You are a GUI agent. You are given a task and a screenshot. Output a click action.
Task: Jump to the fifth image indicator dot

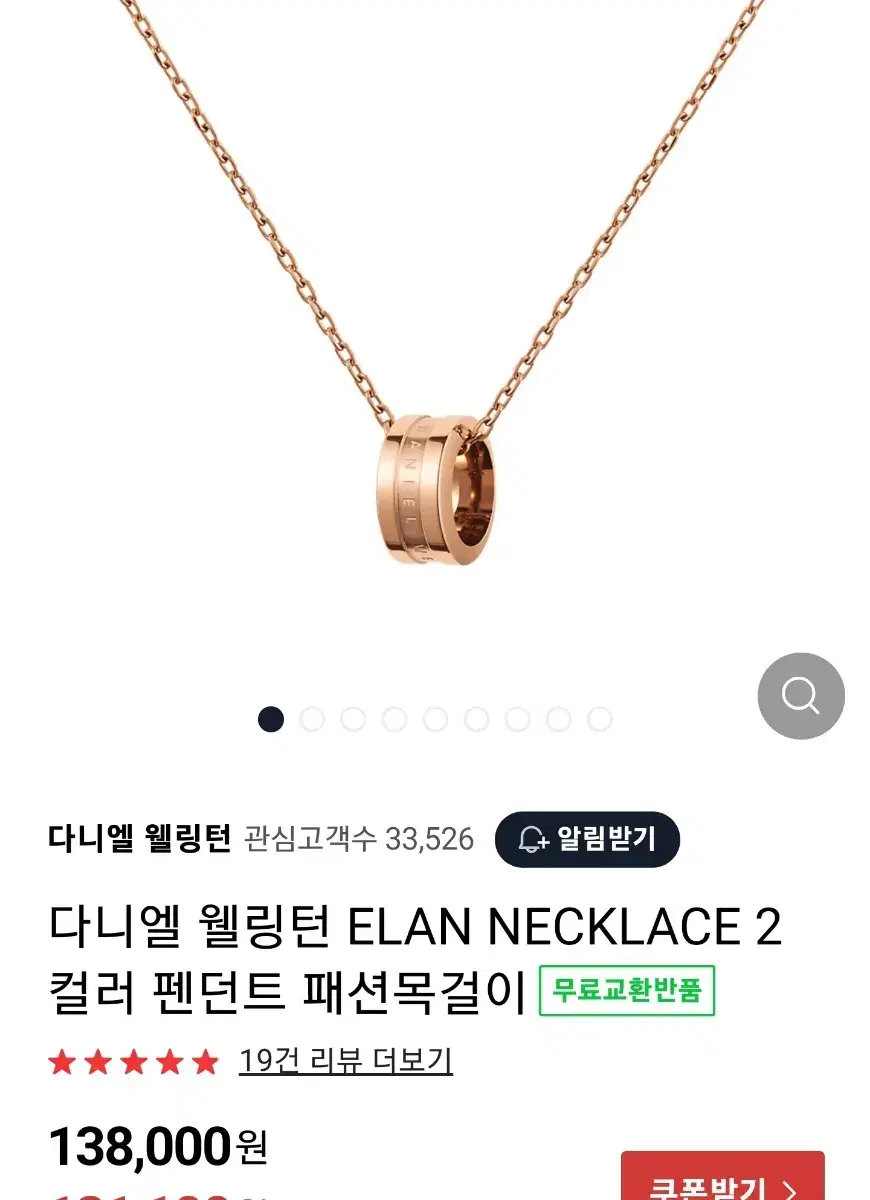coord(435,719)
